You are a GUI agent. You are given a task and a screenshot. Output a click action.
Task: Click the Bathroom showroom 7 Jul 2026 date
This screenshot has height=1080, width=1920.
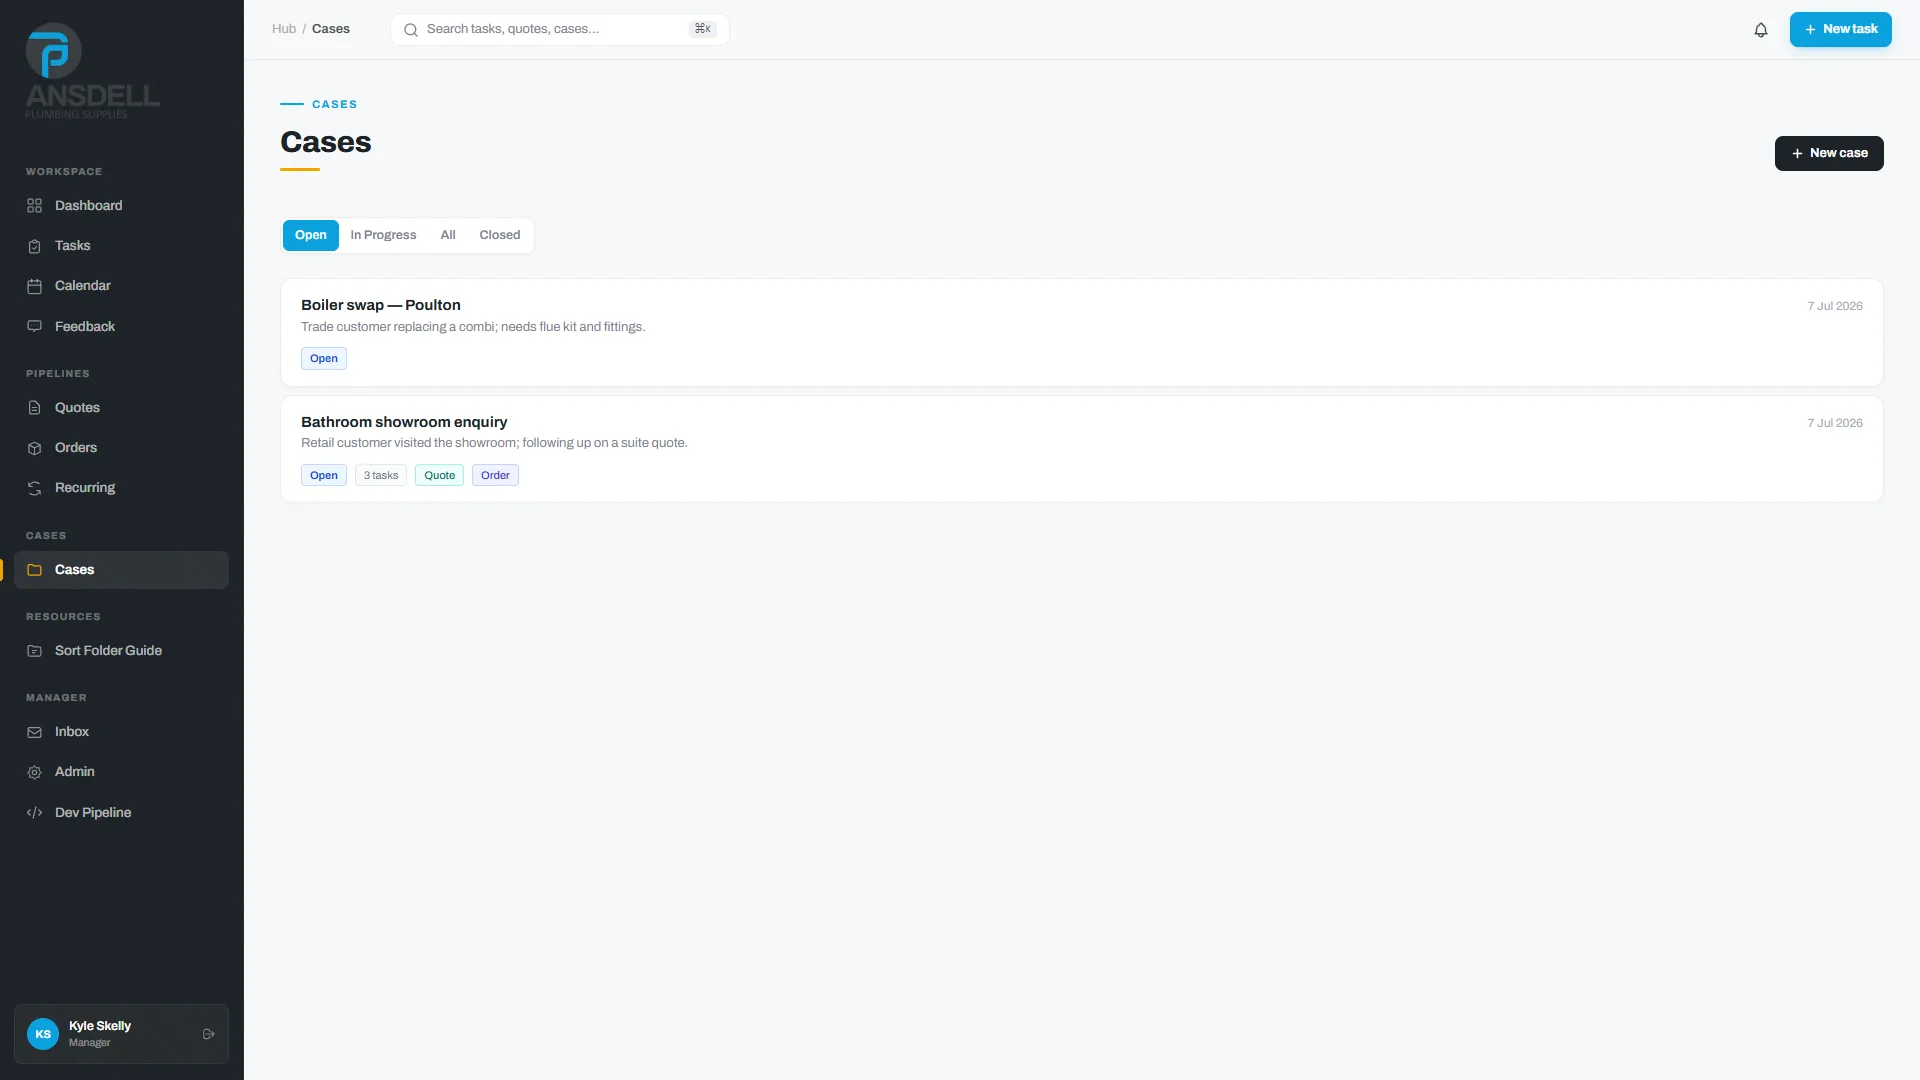(x=1835, y=423)
